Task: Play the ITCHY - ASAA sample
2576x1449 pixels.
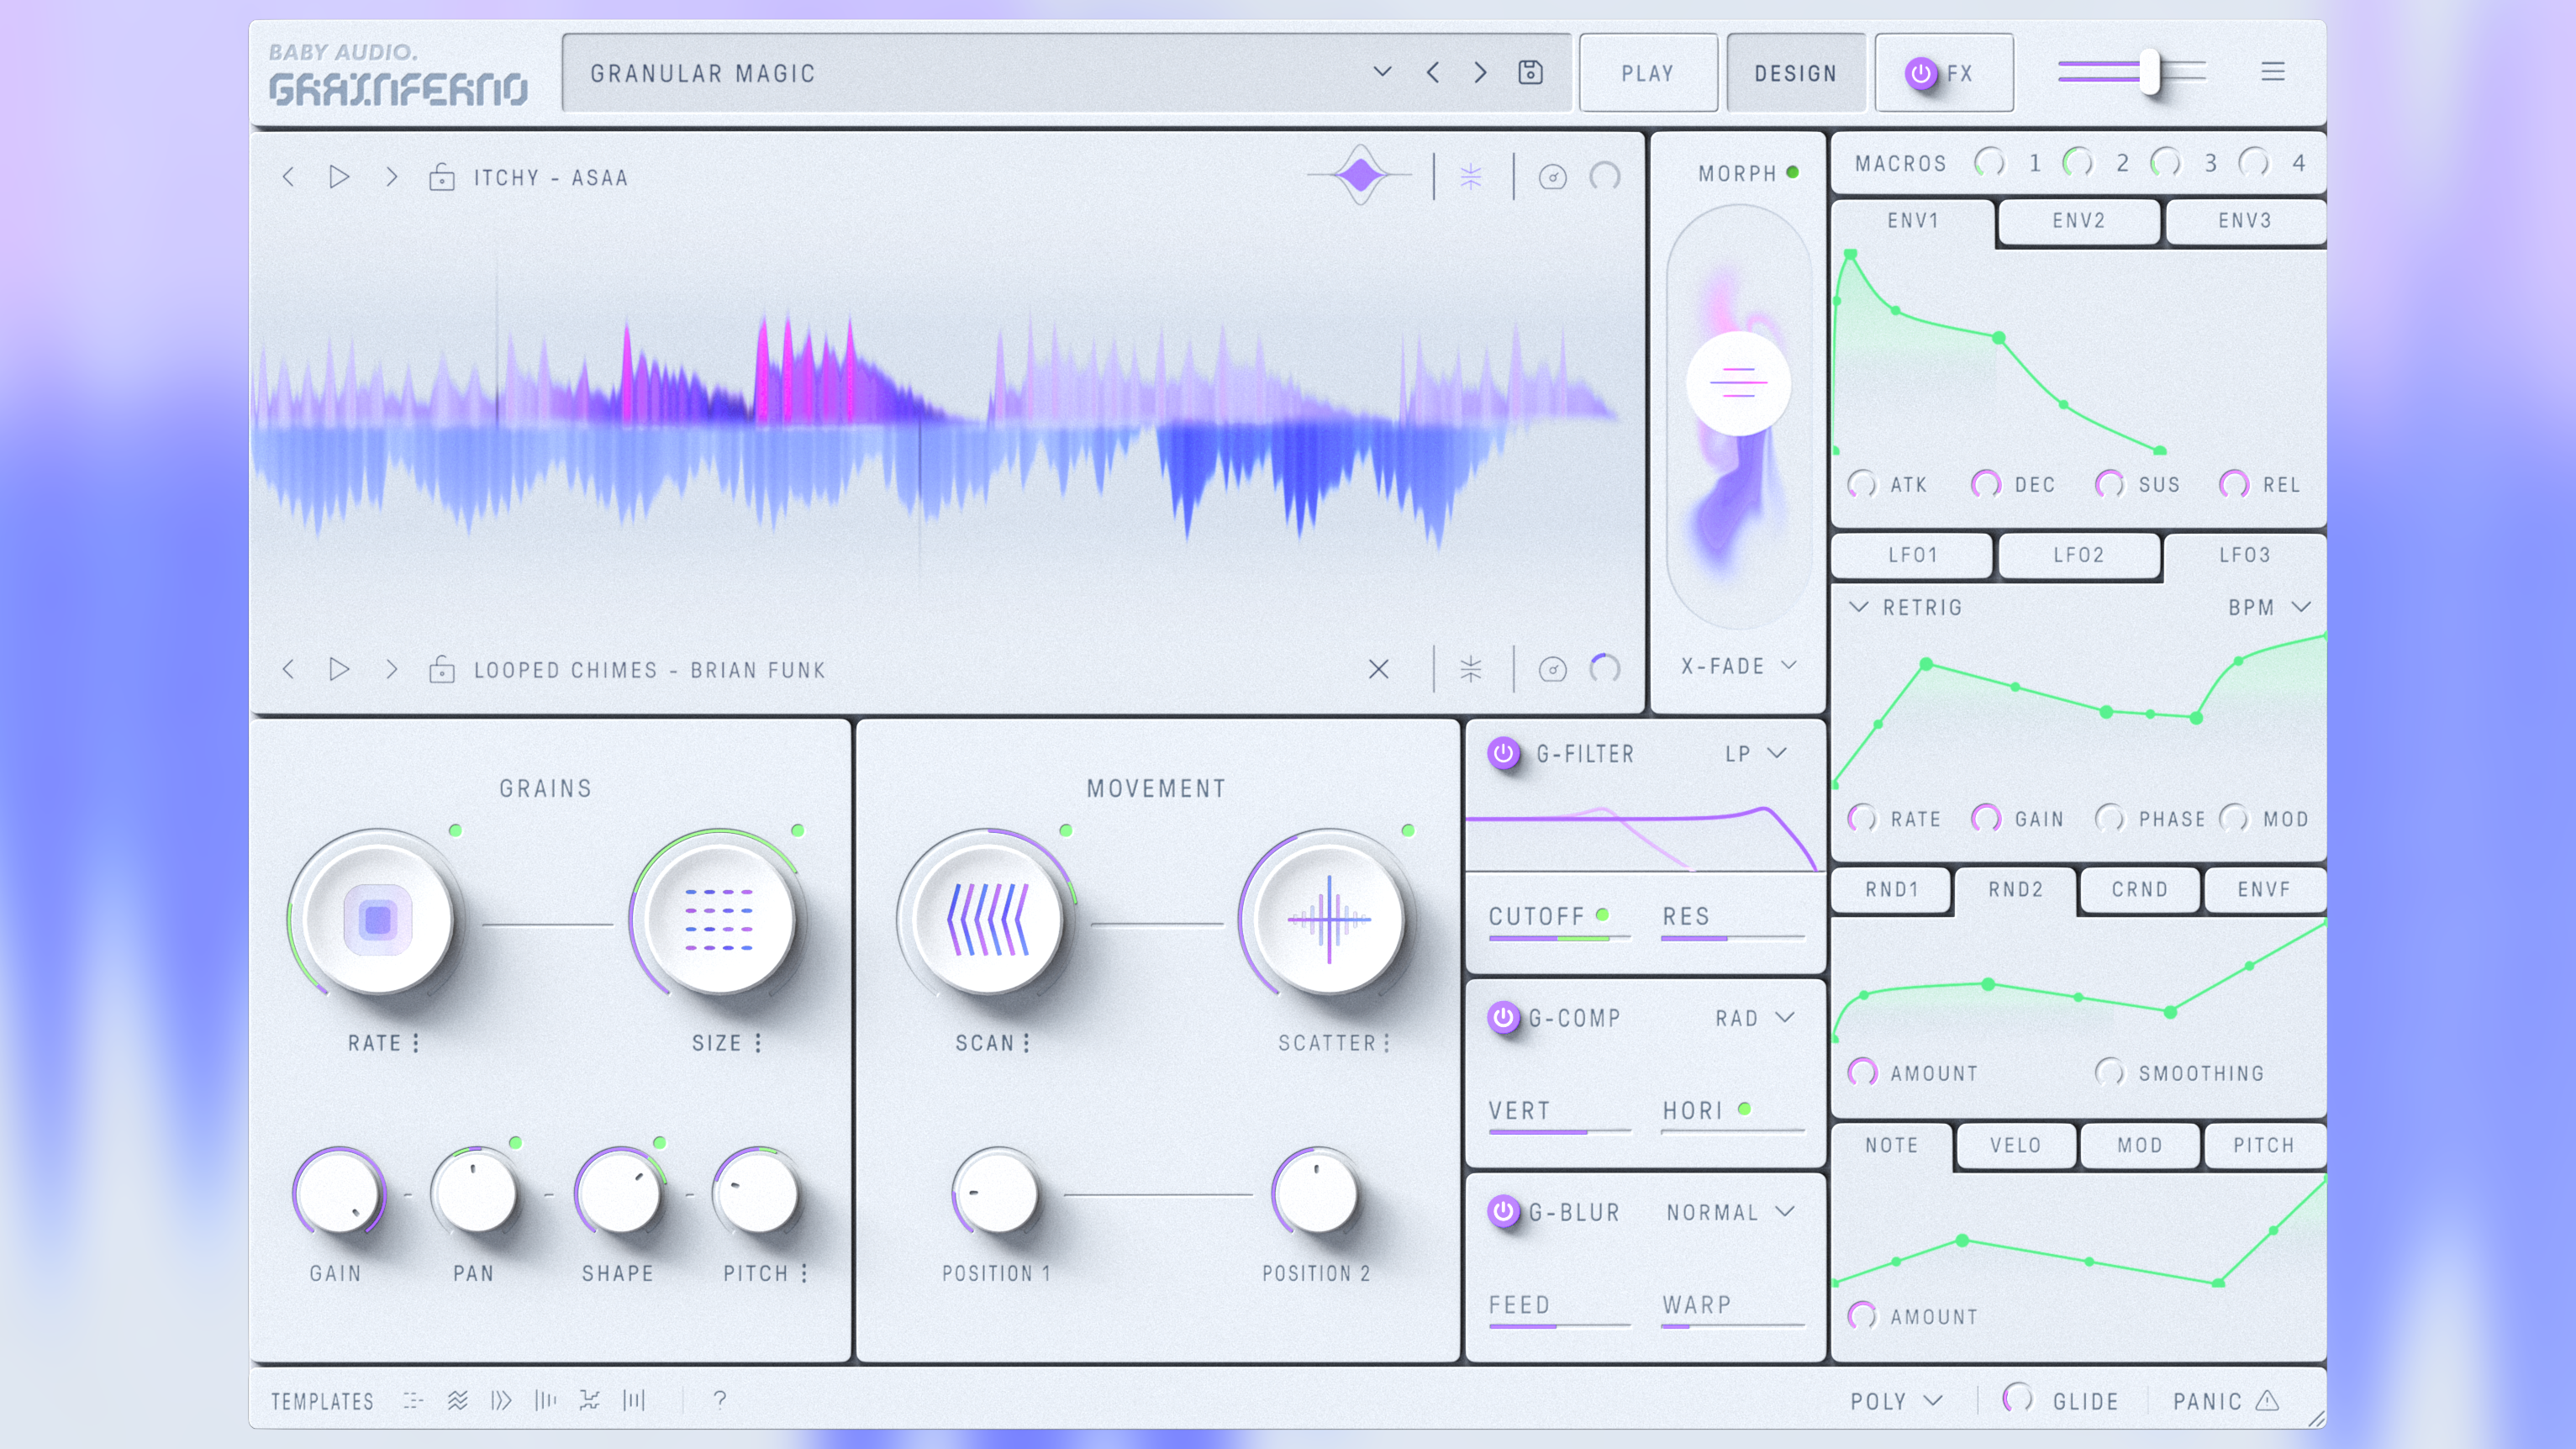Action: click(339, 177)
